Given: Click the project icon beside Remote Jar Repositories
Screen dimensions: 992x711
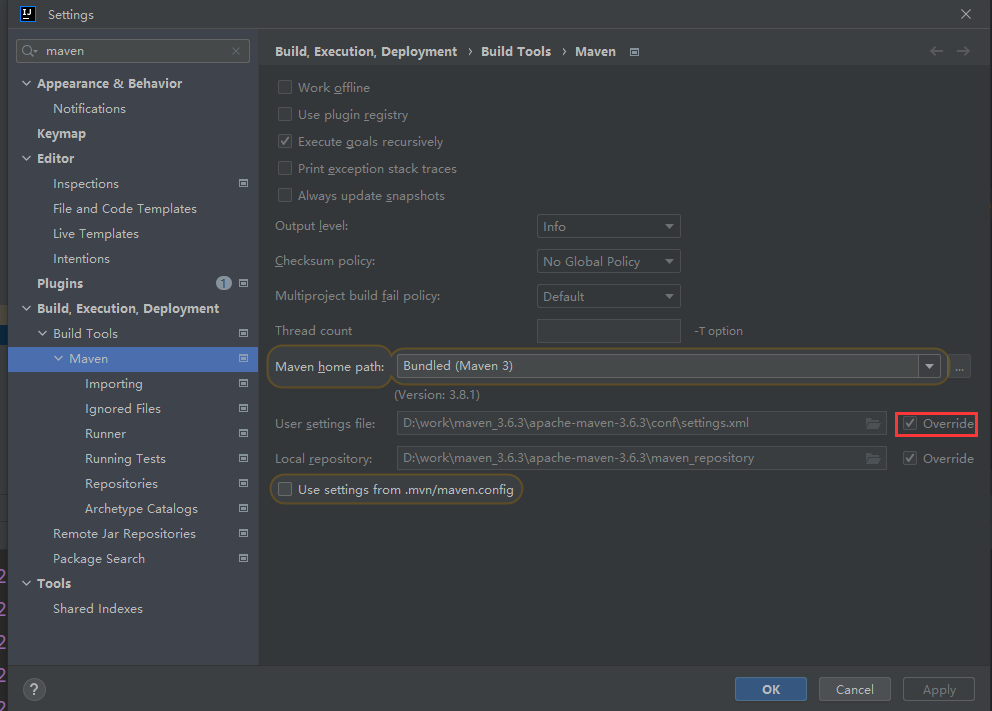Looking at the screenshot, I should point(243,533).
